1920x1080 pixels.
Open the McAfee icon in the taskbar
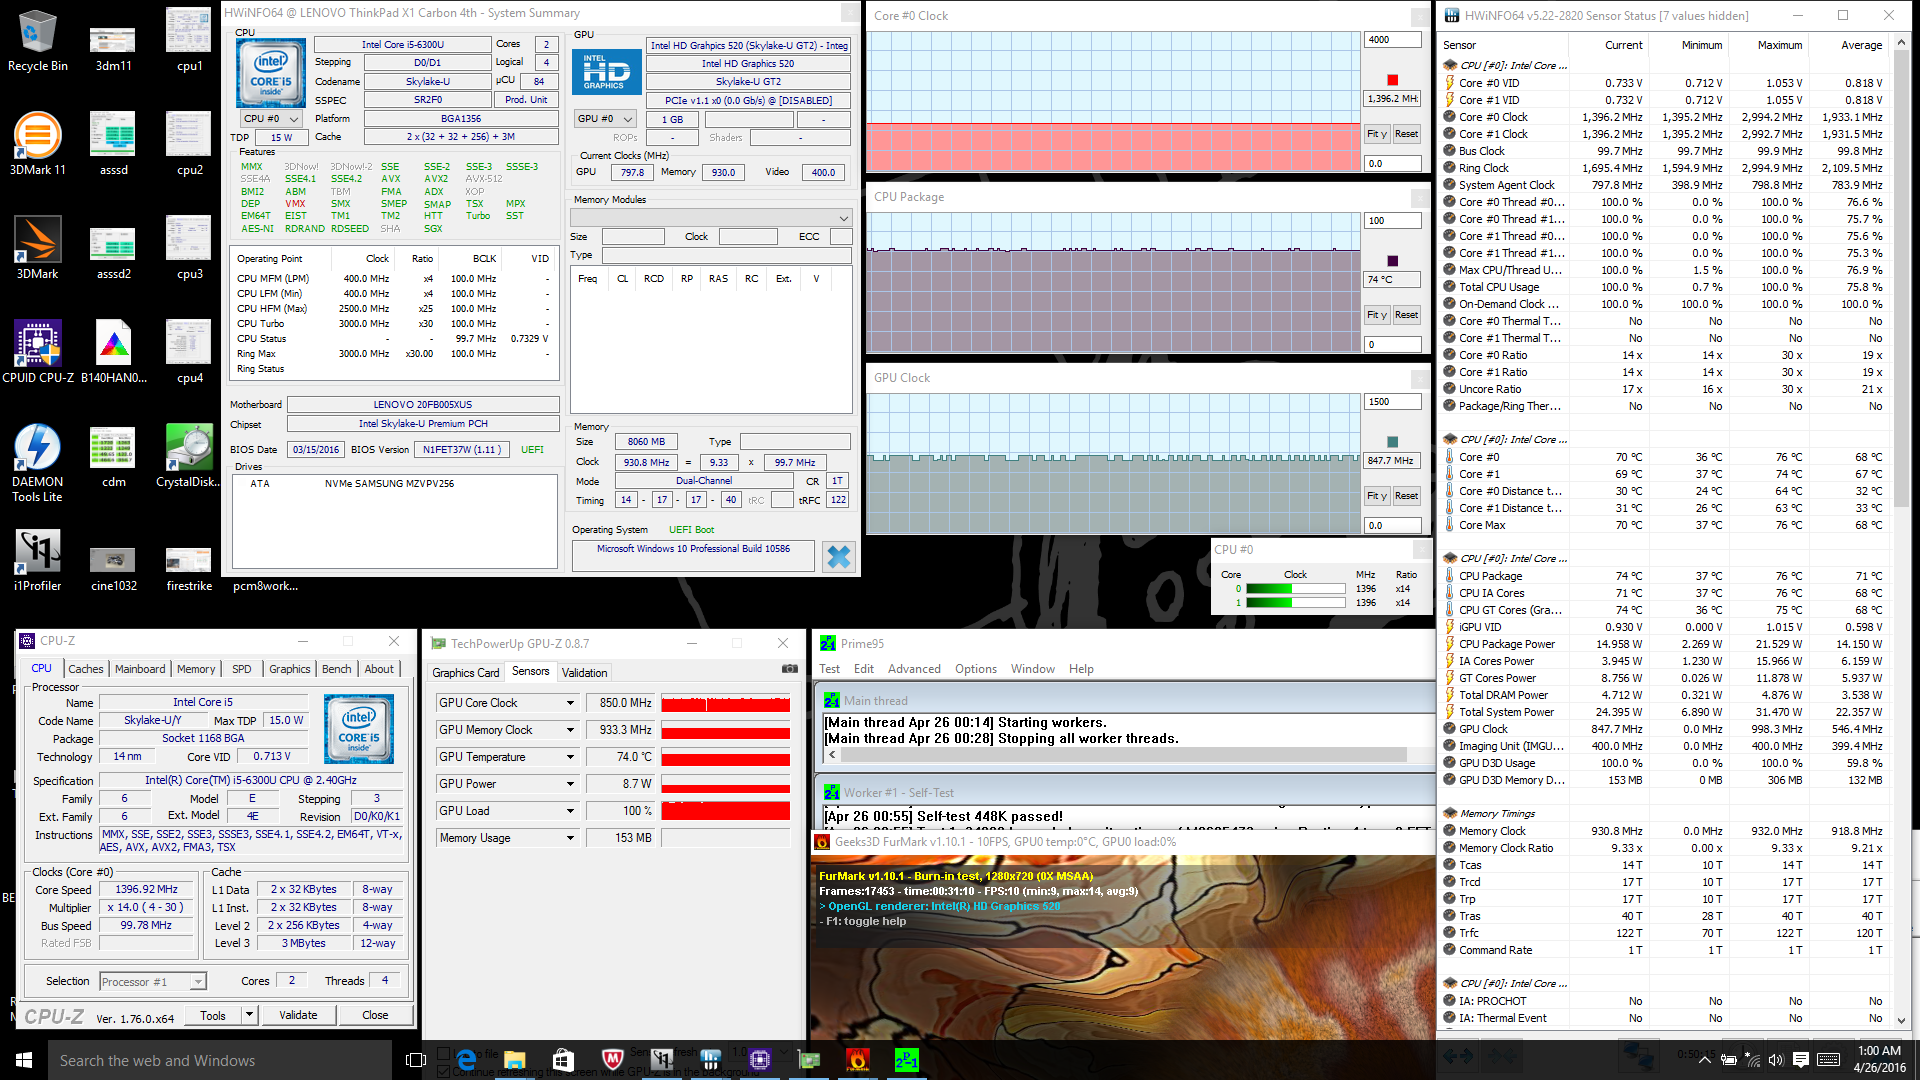click(x=612, y=1060)
